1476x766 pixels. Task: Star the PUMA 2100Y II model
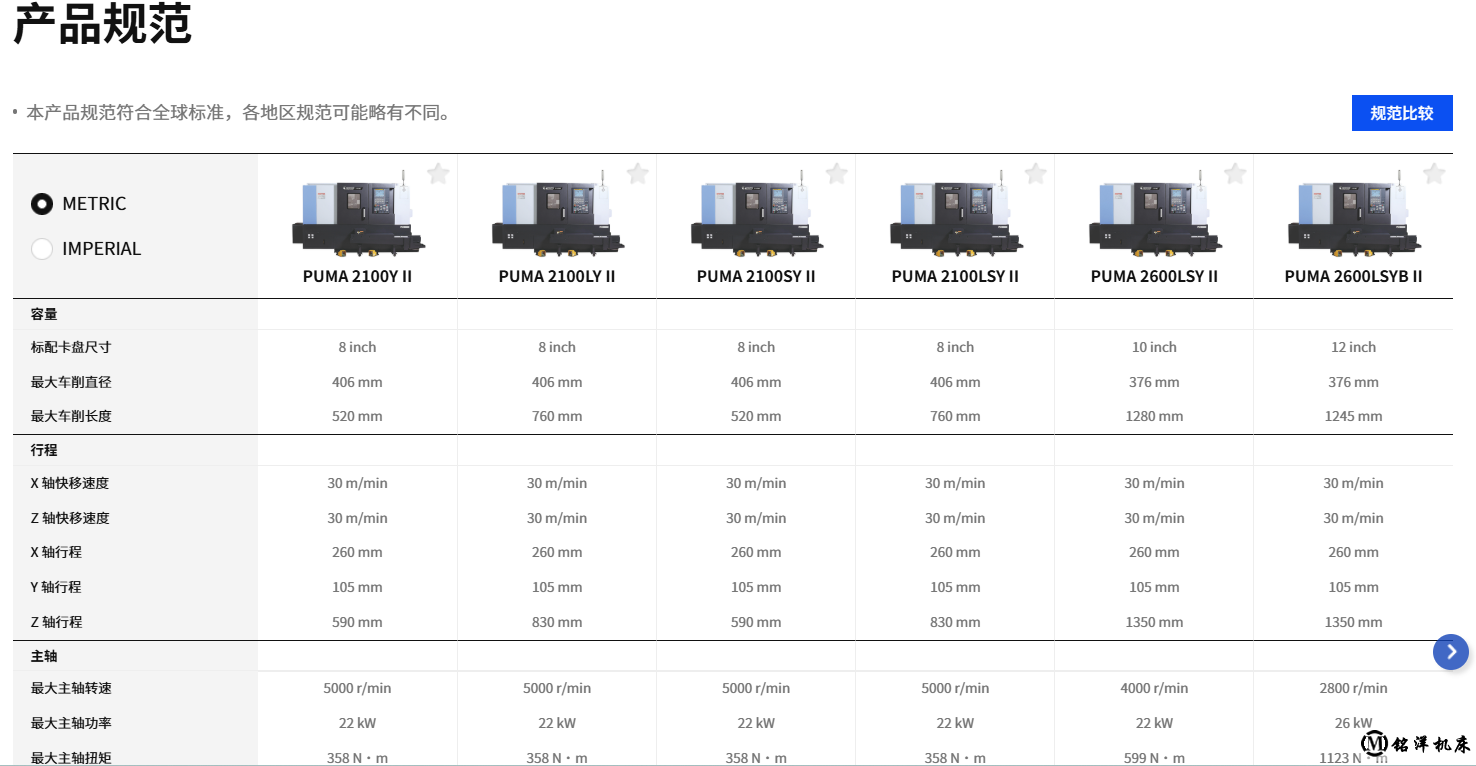[x=438, y=174]
